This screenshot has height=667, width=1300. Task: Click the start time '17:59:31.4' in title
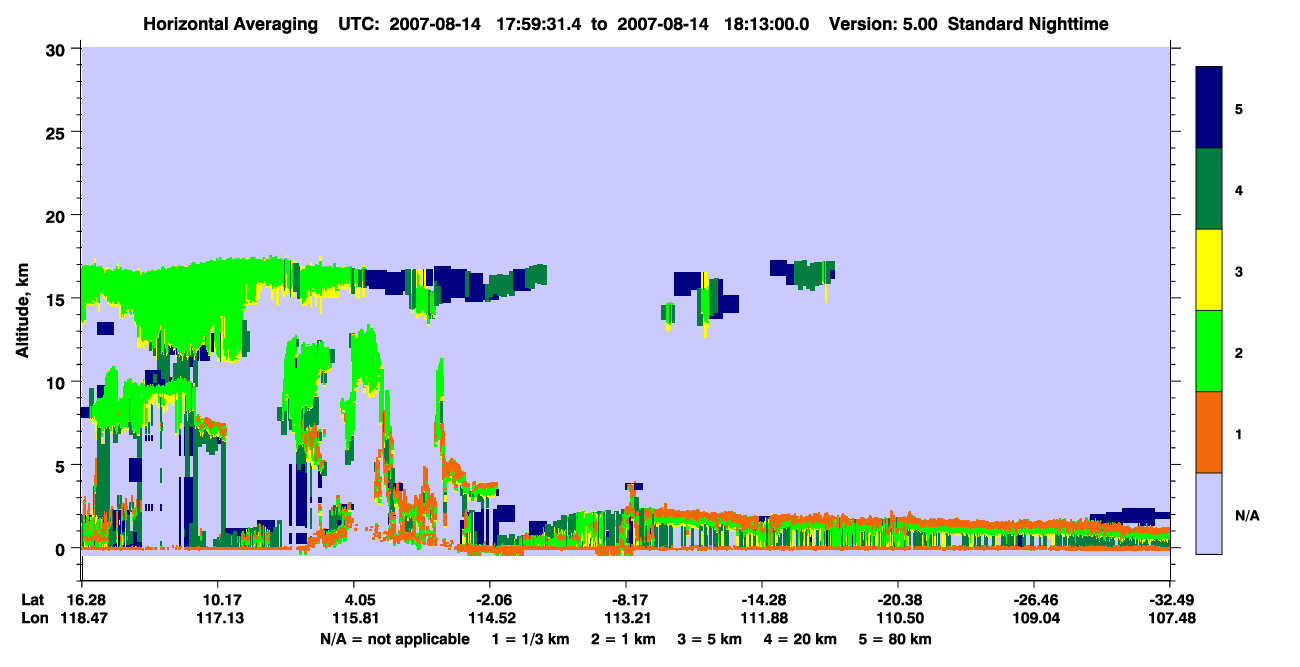coord(539,24)
